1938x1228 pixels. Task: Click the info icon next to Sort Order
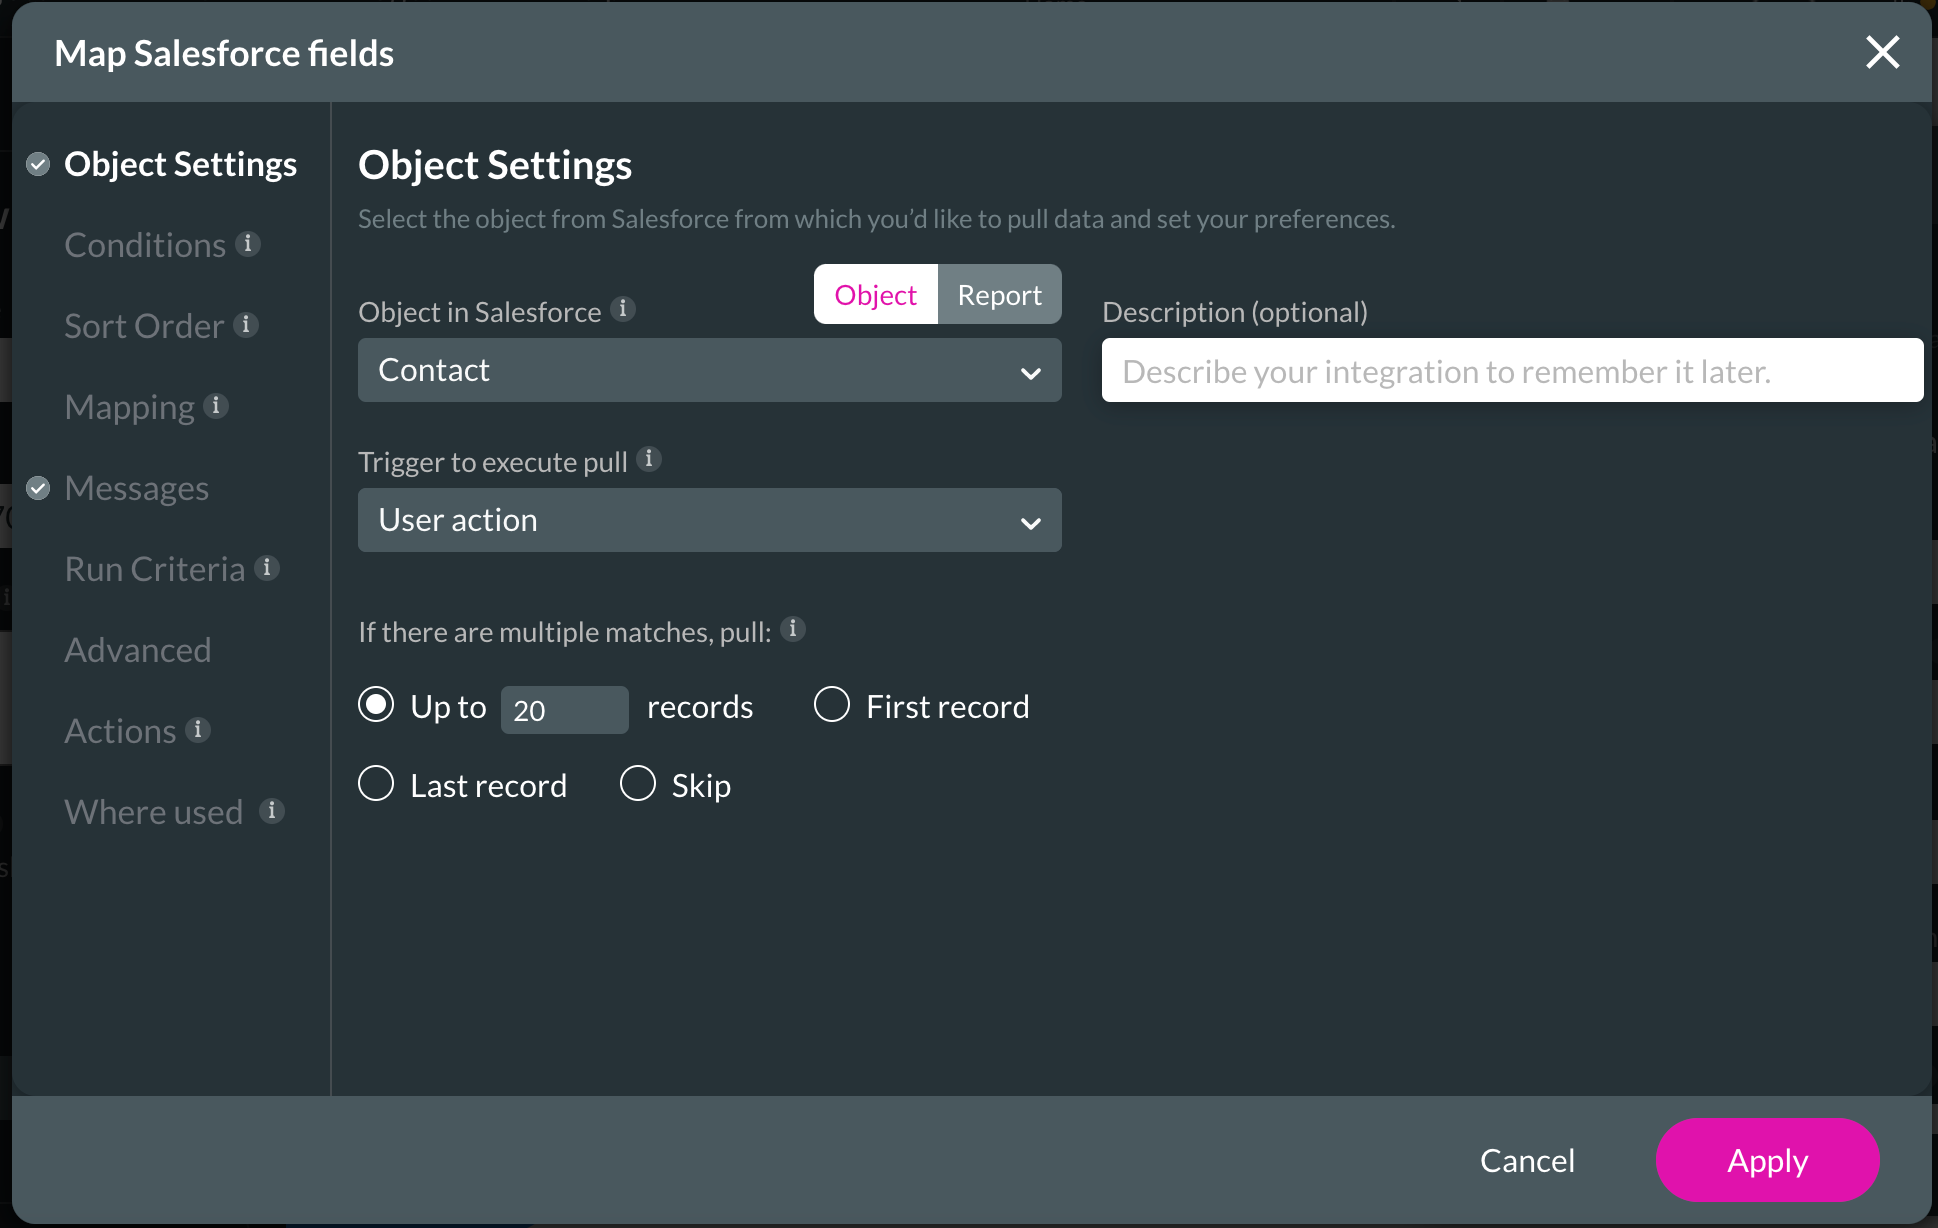(246, 325)
